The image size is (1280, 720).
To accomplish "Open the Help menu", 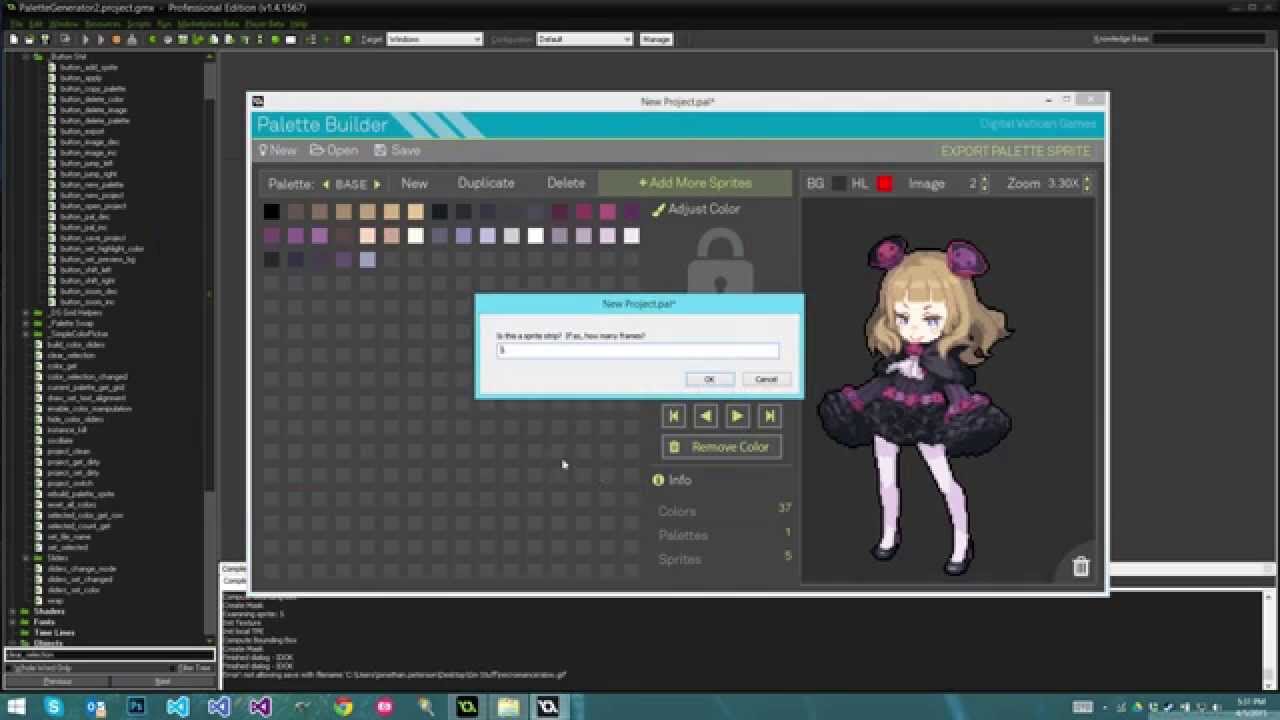I will coord(298,23).
